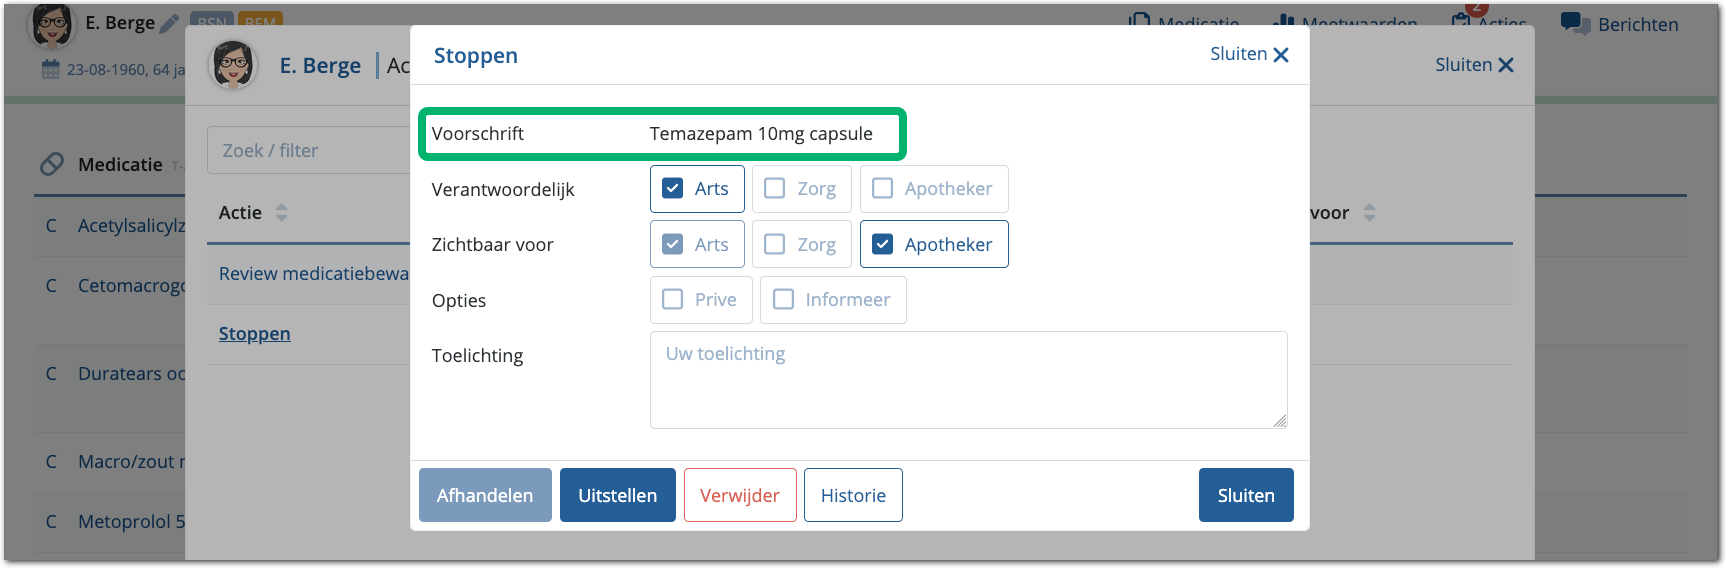Click the pencil edit icon beside E. Berge
The height and width of the screenshot is (568, 1726).
tap(169, 23)
